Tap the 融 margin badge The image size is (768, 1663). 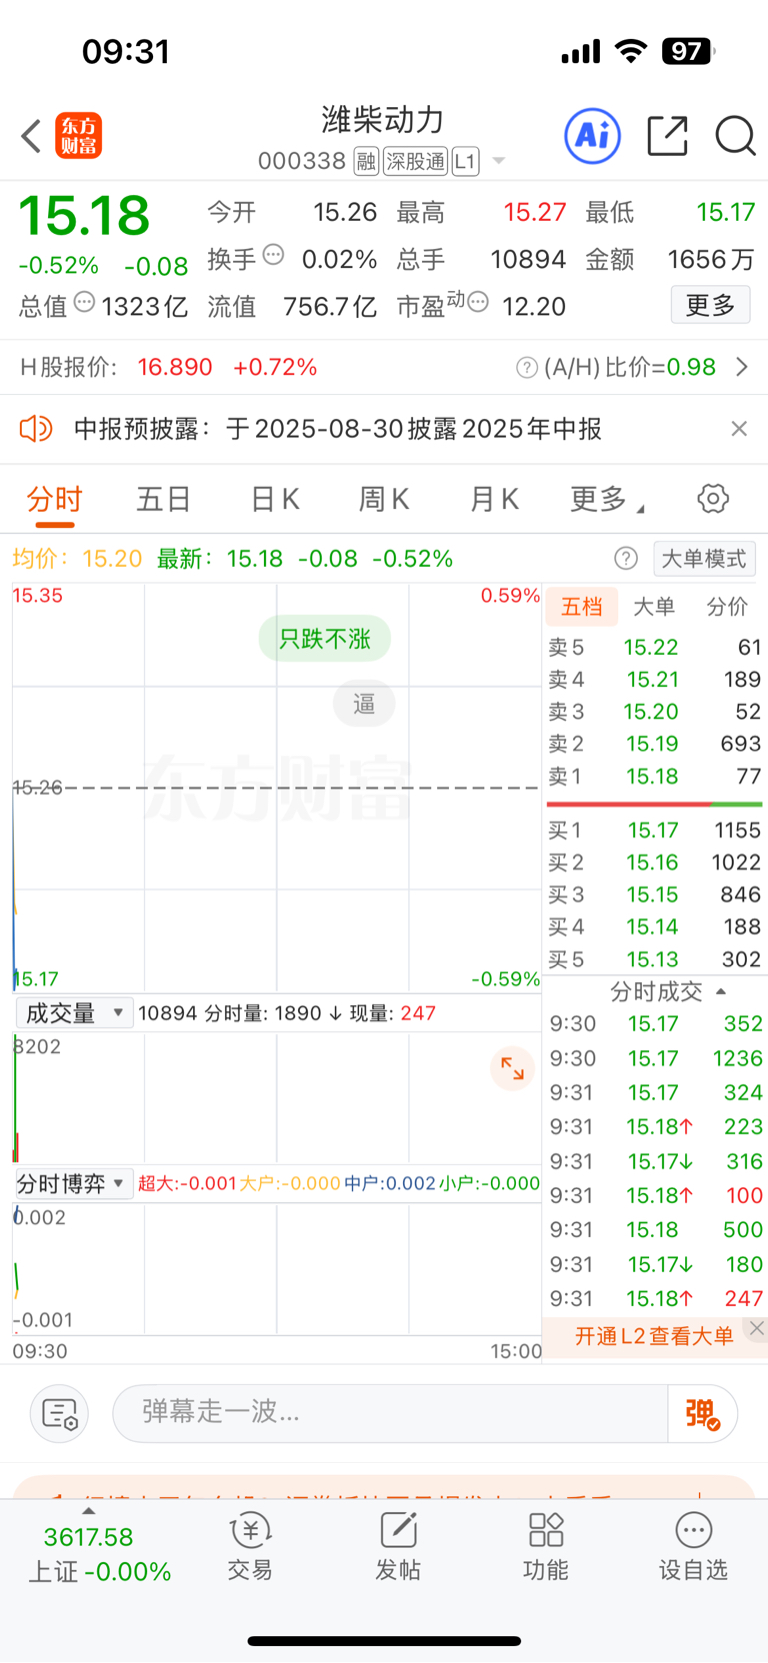366,161
